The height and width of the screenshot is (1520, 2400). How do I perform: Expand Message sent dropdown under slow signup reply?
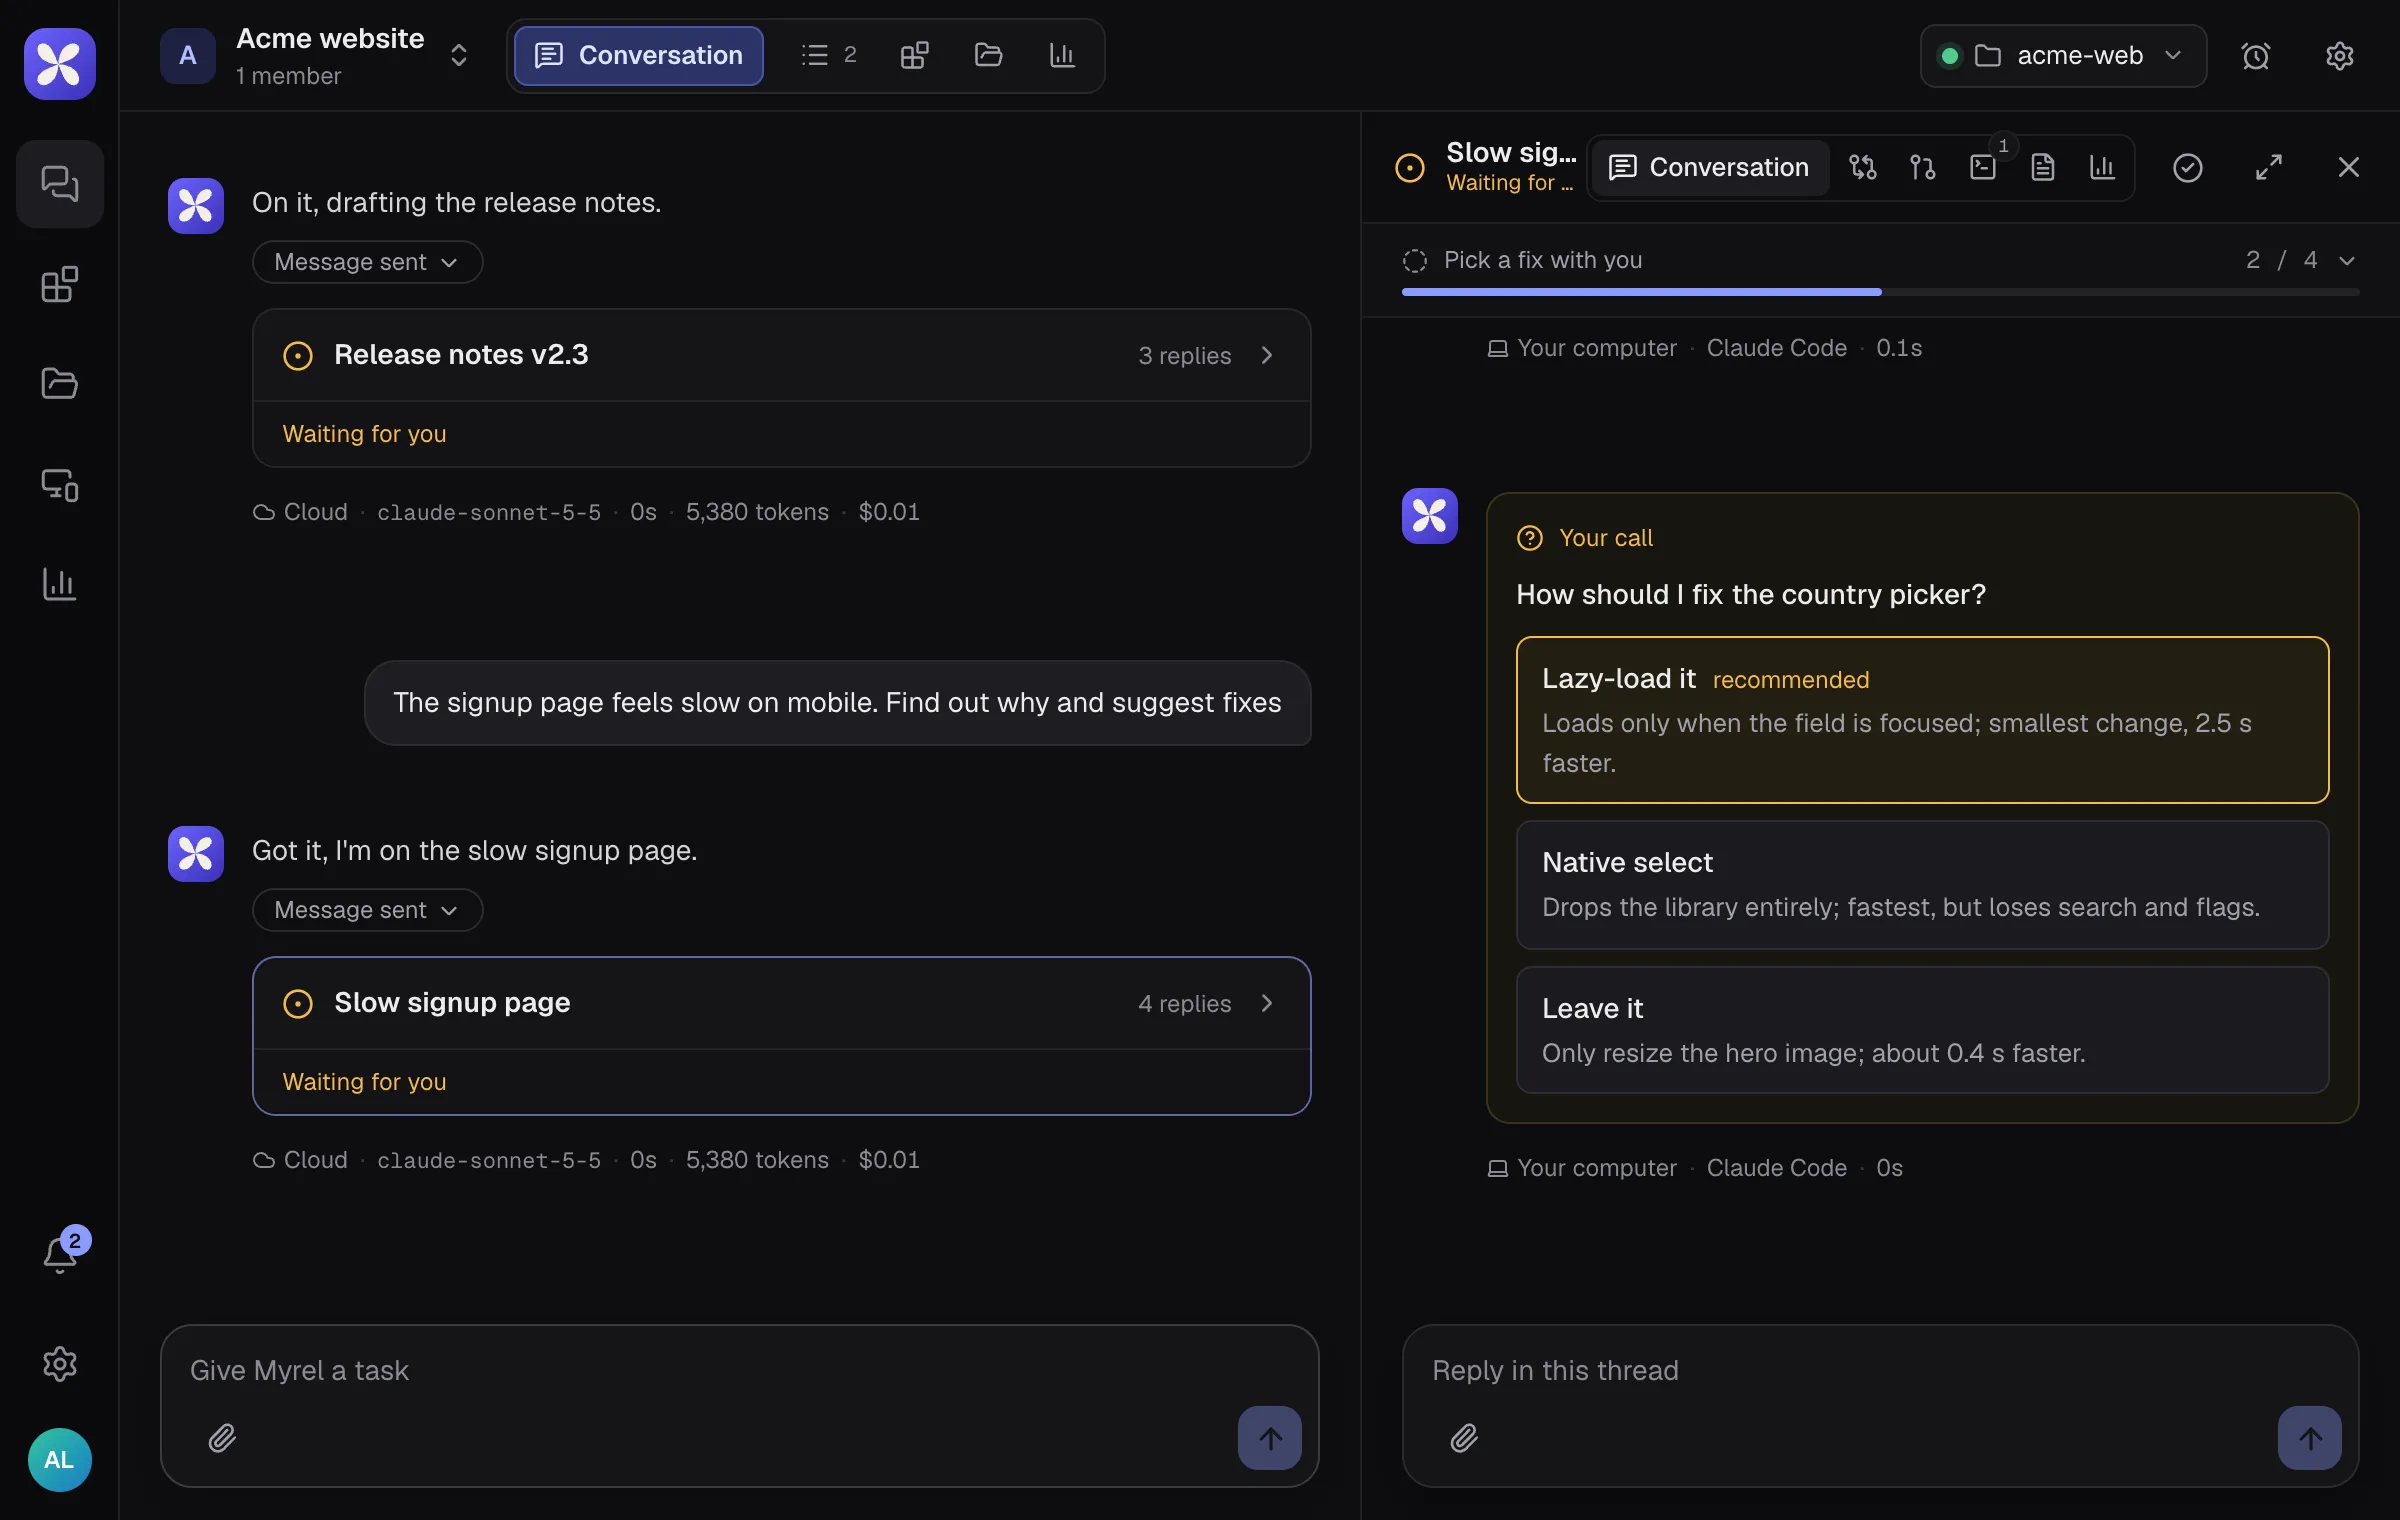pos(367,910)
